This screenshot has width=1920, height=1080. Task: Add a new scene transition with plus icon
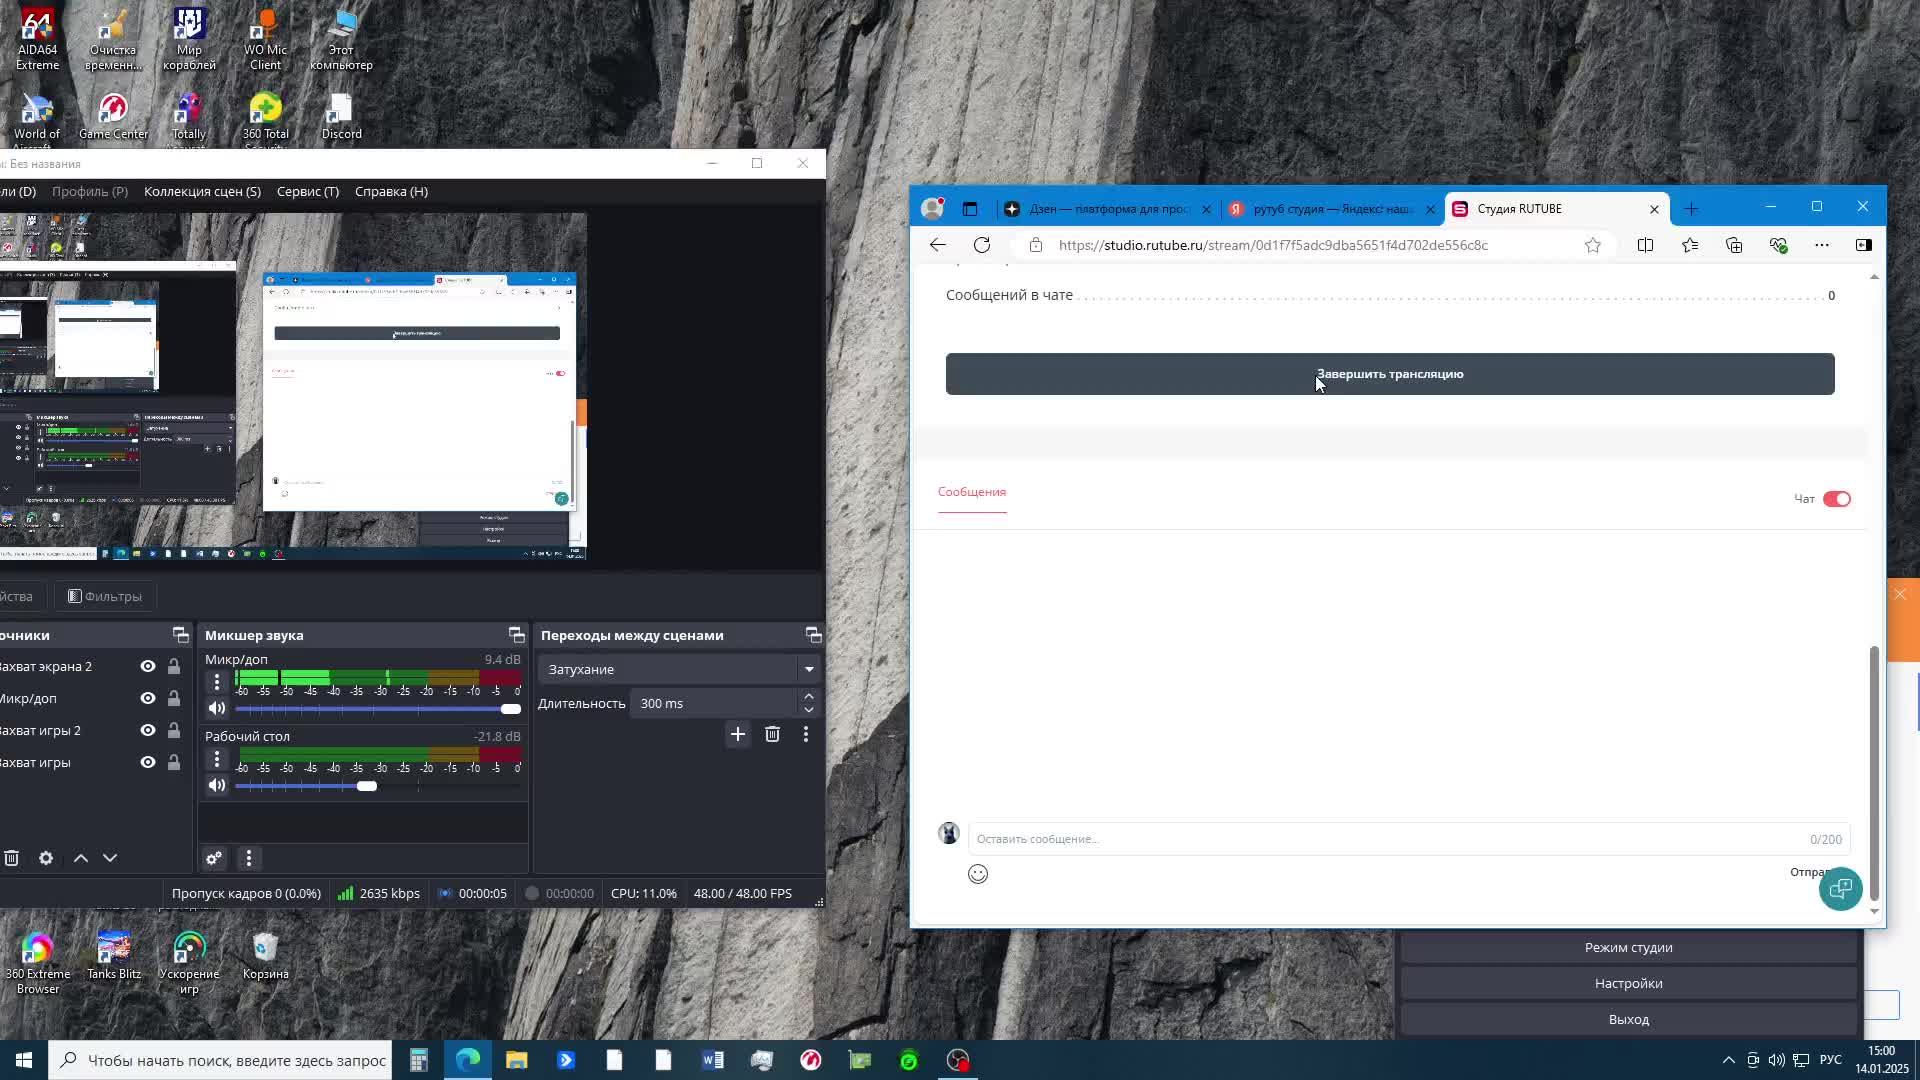[x=737, y=734]
